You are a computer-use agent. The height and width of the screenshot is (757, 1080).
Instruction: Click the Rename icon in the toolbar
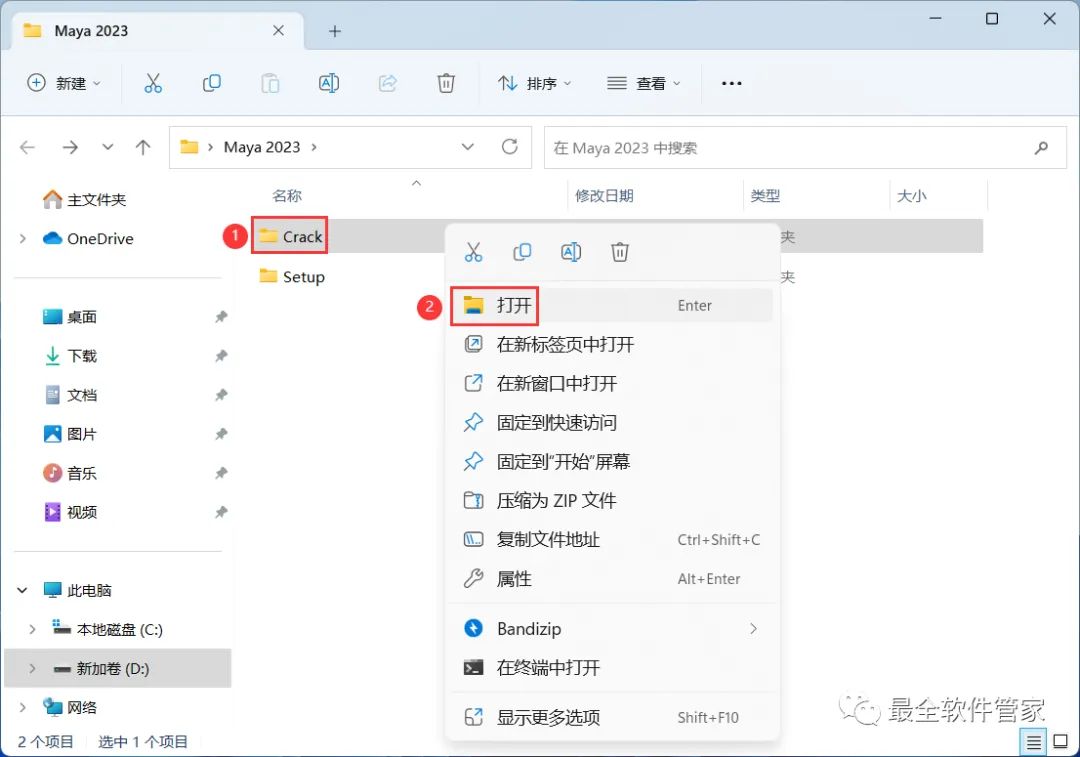point(329,83)
